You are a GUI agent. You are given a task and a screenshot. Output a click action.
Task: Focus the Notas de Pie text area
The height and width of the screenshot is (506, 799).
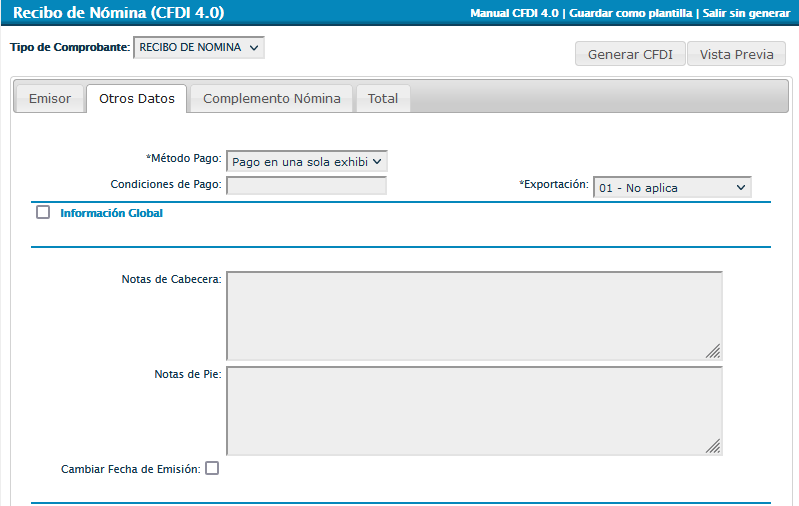point(473,410)
